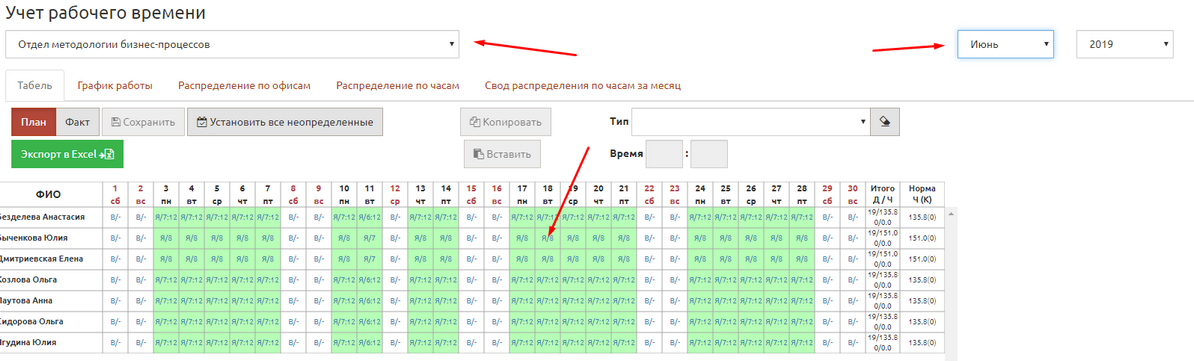Image resolution: width=1194 pixels, height=361 pixels.
Task: Click Дмитриевская Елена's В/- cell on day 12
Action: (395, 258)
